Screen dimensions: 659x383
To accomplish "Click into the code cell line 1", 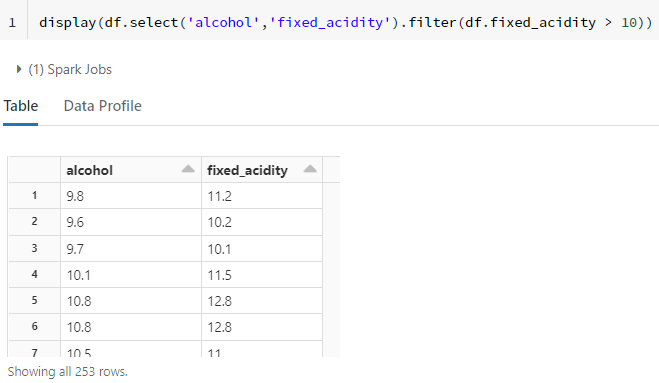I will coord(345,22).
